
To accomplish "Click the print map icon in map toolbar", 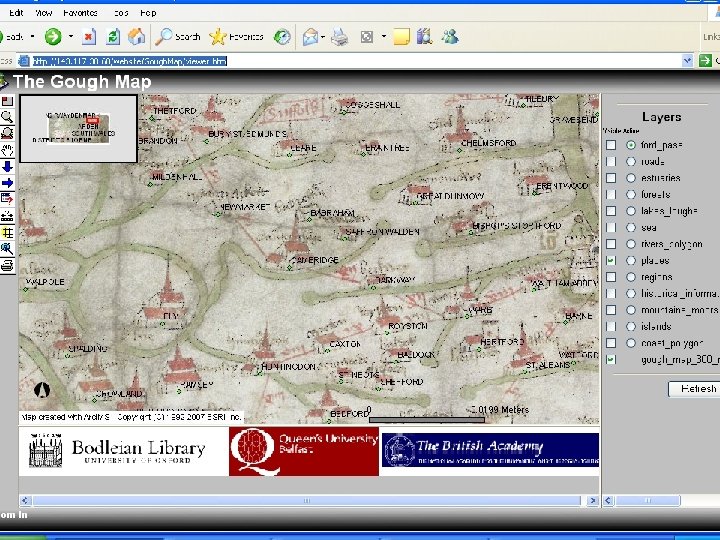I will [x=7, y=265].
